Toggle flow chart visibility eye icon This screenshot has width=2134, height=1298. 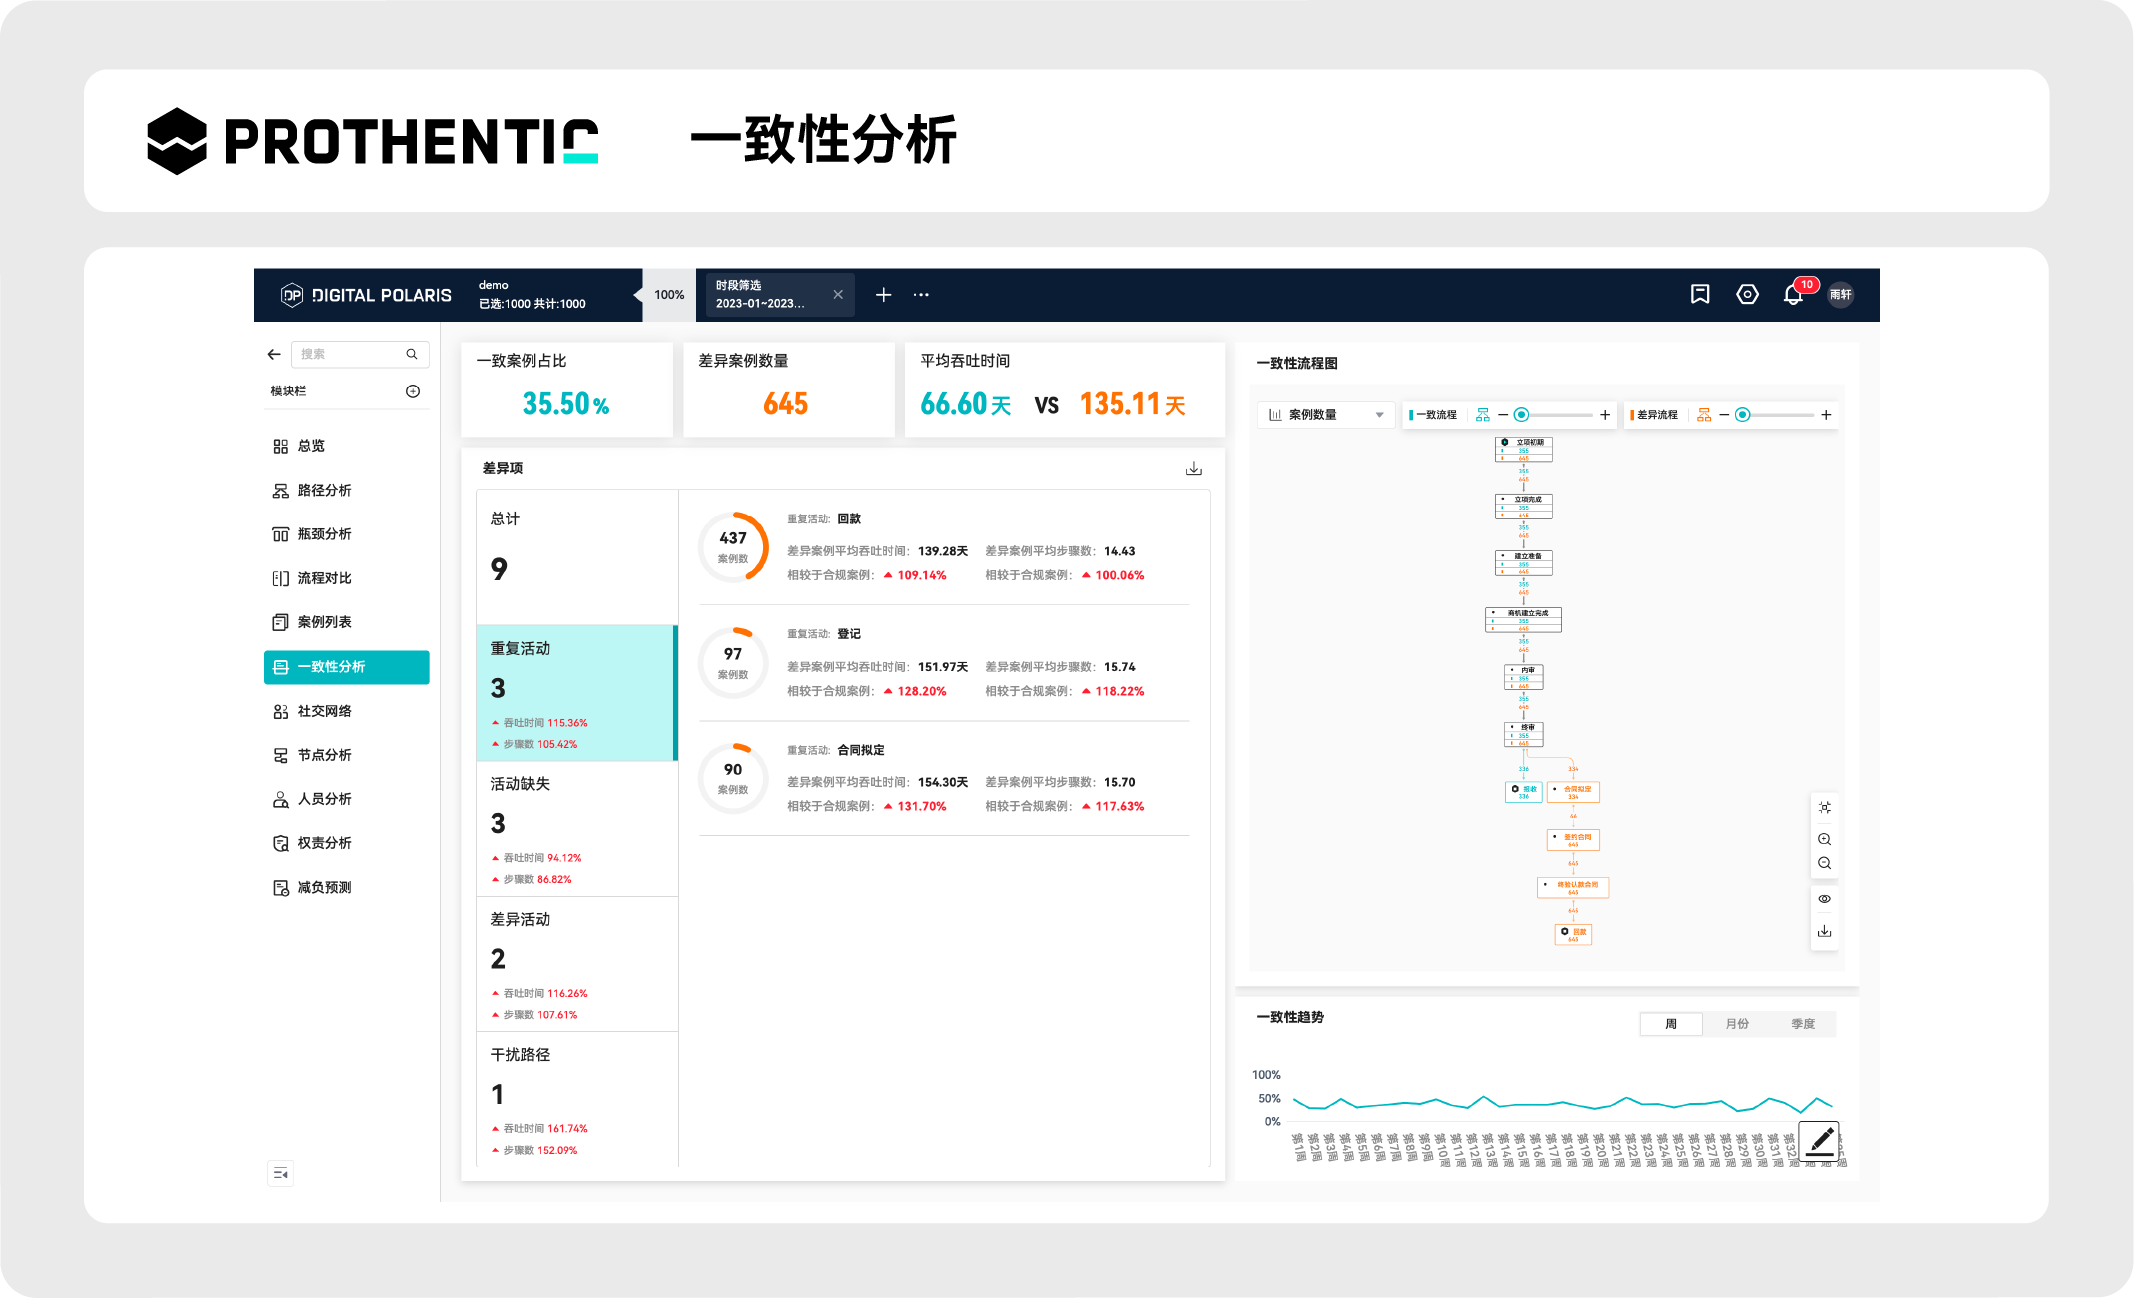tap(1824, 899)
